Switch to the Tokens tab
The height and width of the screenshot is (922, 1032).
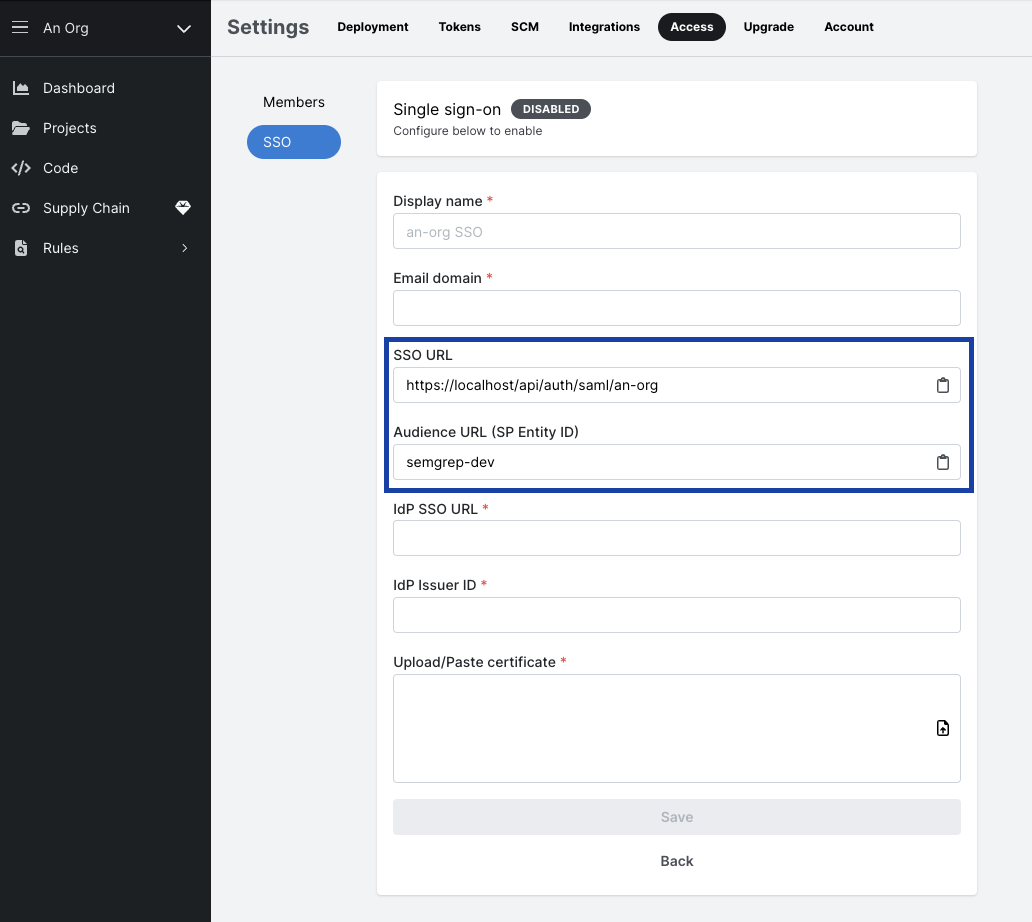[459, 27]
